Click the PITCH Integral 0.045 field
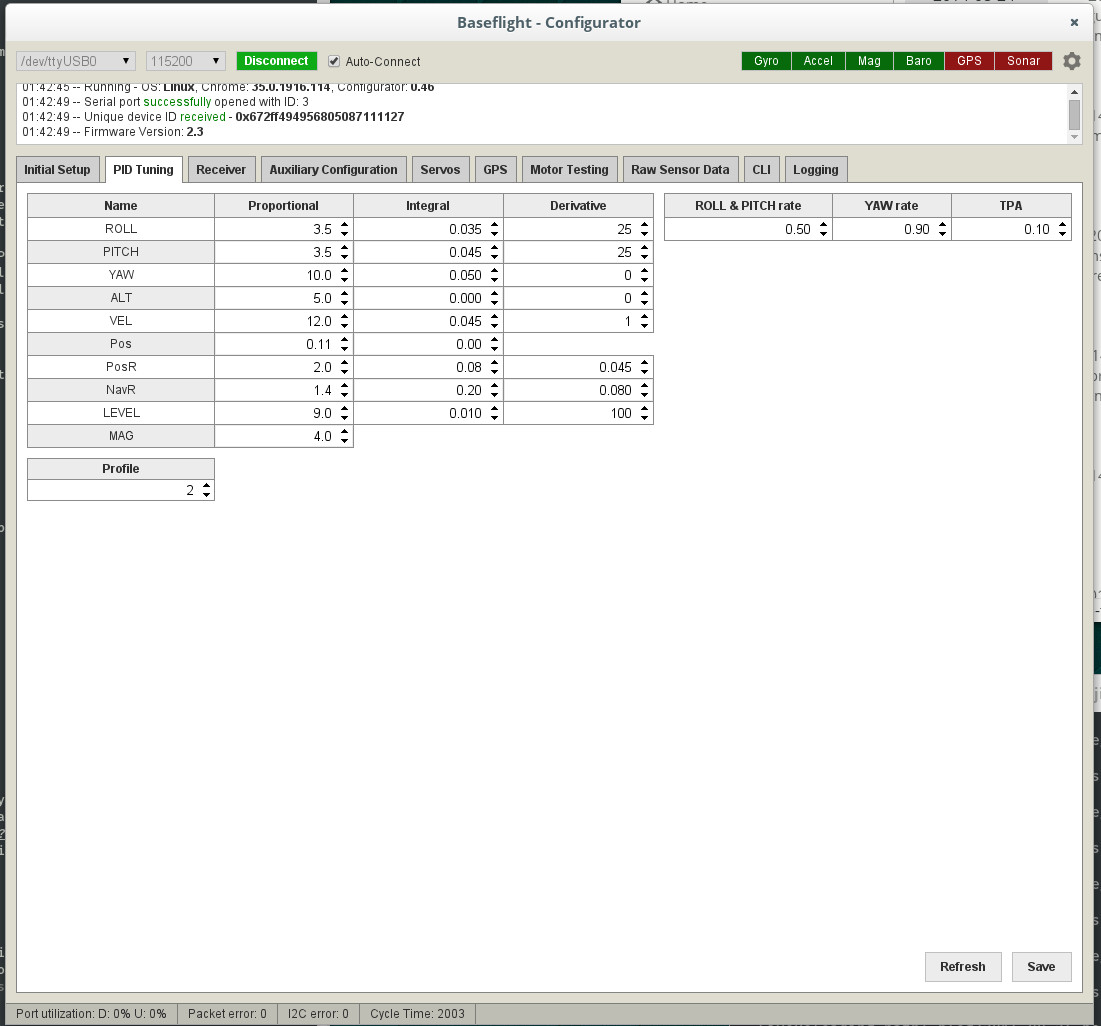Screen dimensions: 1101x1026 428,252
